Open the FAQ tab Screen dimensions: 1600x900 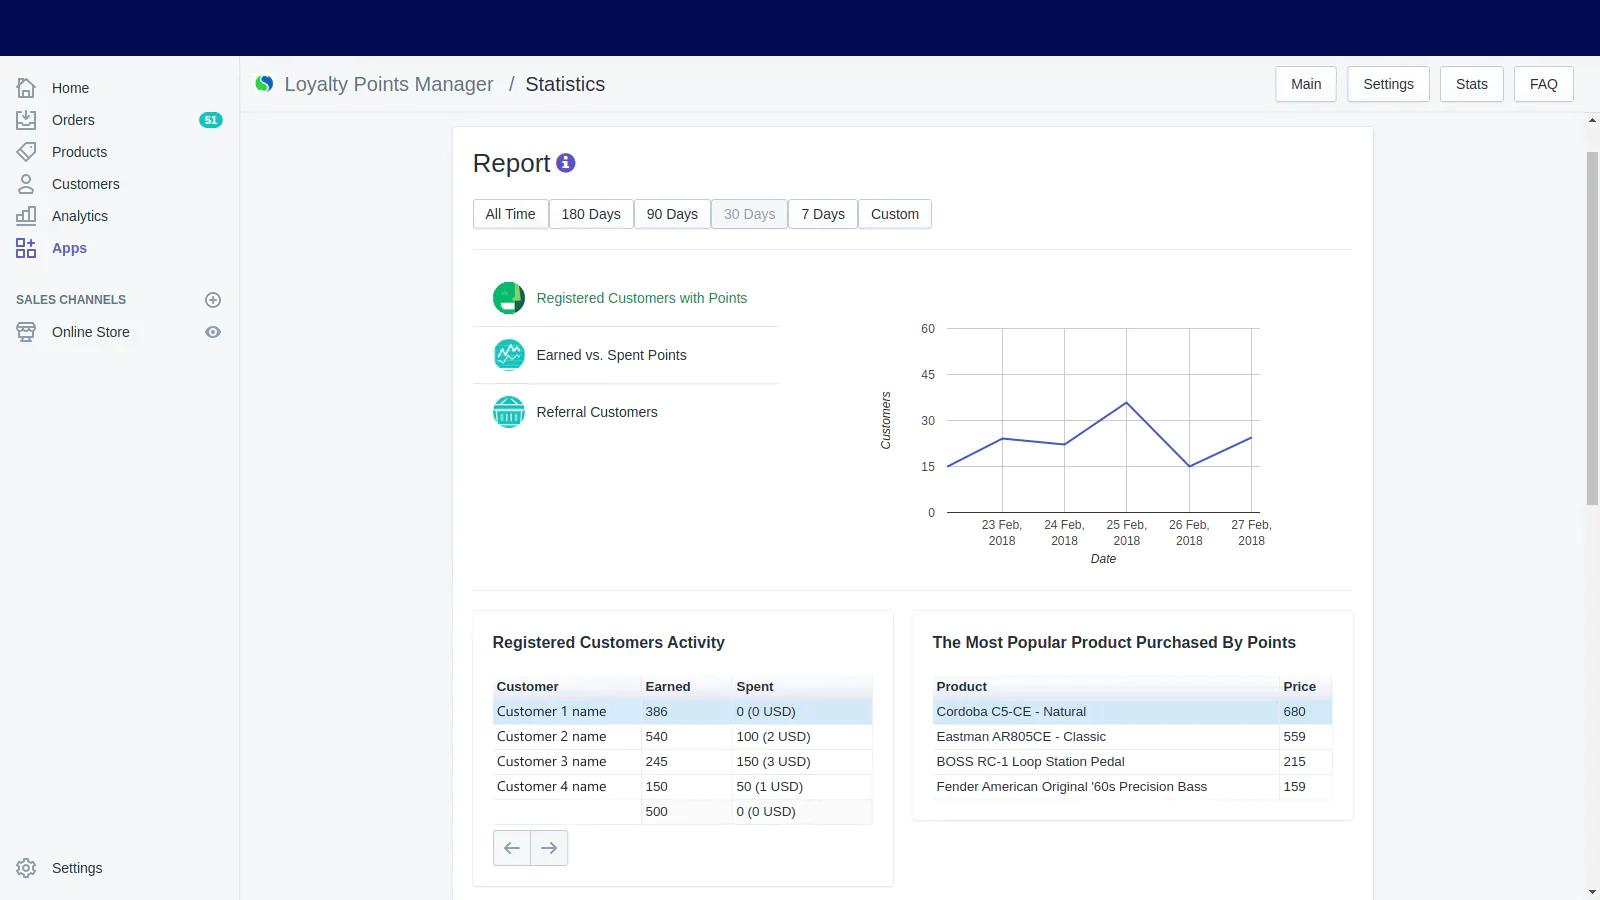pos(1543,84)
